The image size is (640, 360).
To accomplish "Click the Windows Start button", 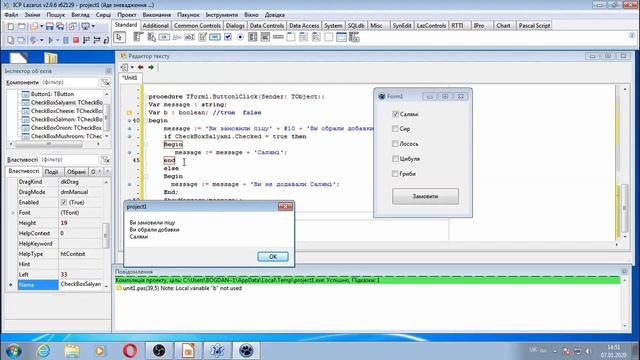I will [x=14, y=351].
